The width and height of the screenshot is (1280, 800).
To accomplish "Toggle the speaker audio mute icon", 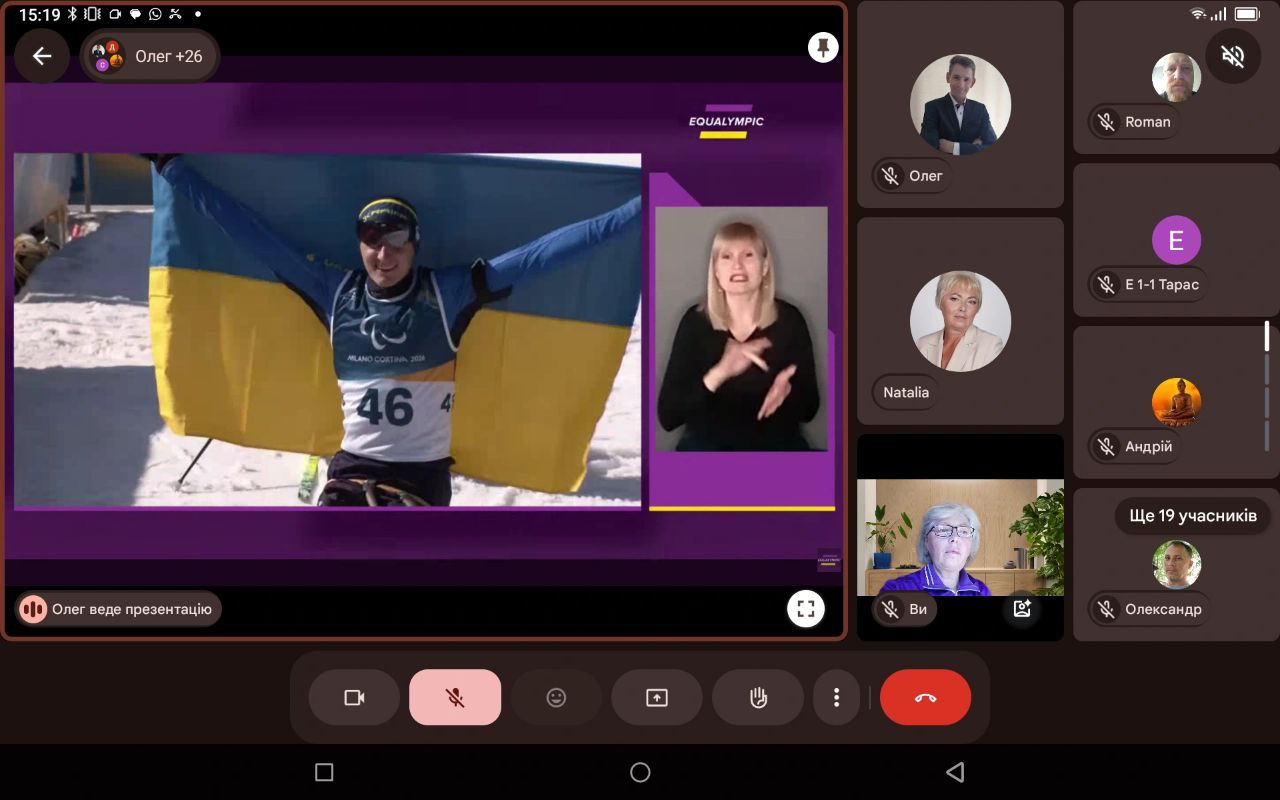I will click(1233, 56).
